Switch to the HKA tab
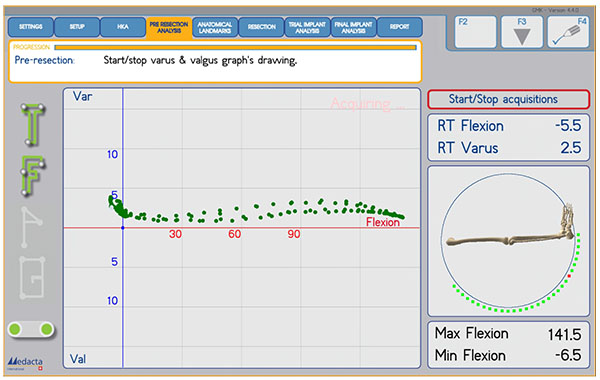Viewport: 600px width, 380px height. [123, 27]
